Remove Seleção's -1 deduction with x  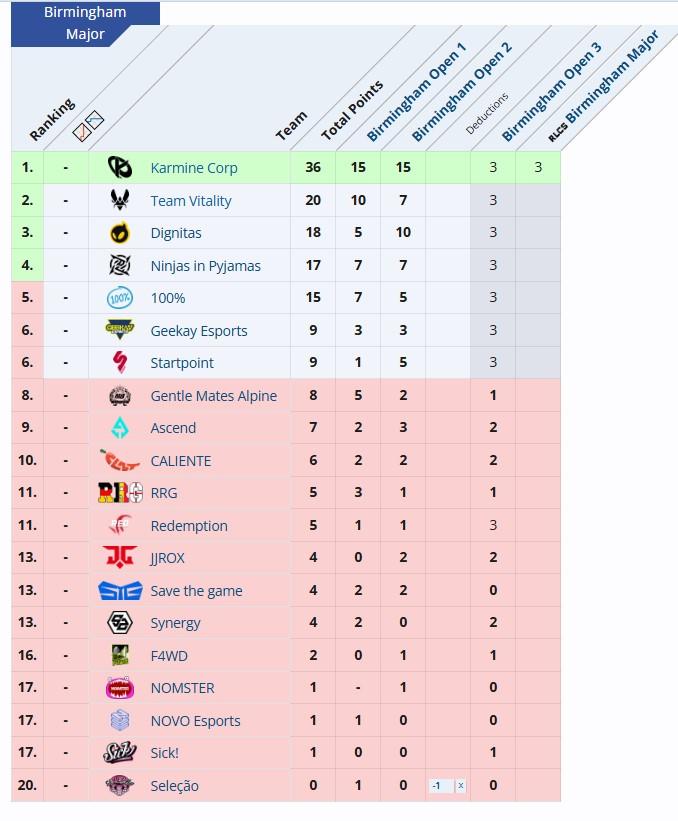(x=460, y=785)
